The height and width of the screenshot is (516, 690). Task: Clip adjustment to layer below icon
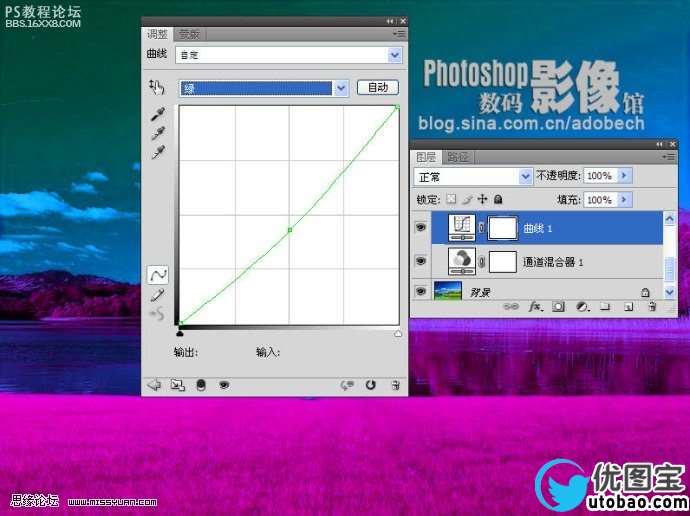tap(201, 385)
